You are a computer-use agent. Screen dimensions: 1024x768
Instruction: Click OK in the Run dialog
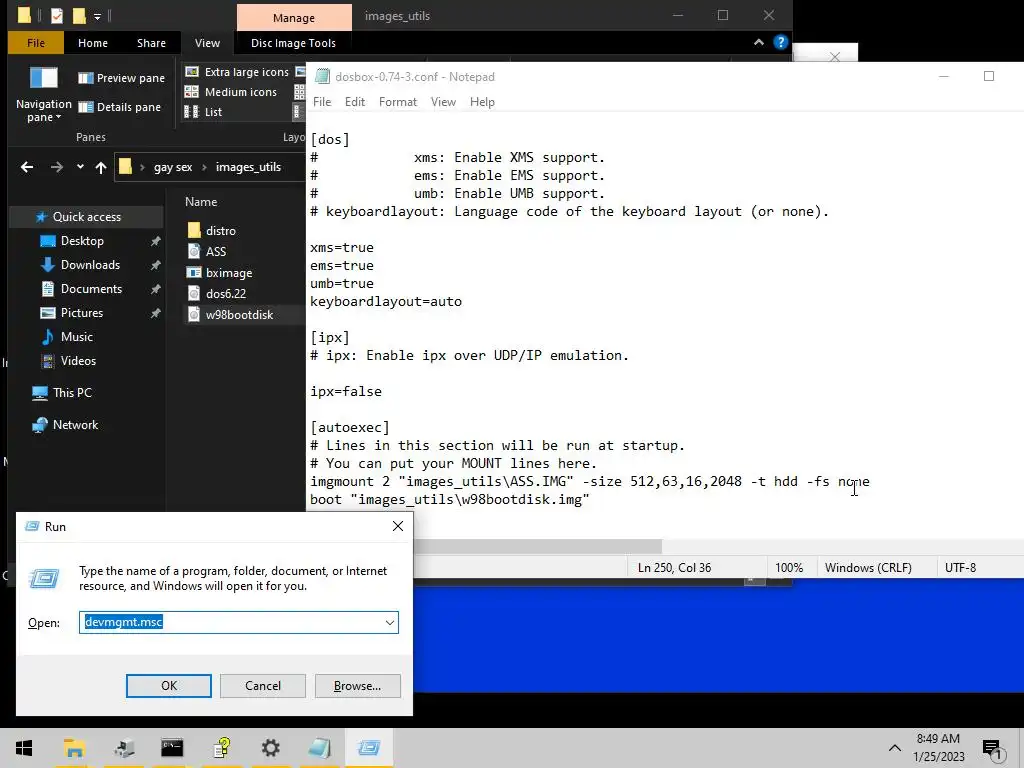coord(168,686)
